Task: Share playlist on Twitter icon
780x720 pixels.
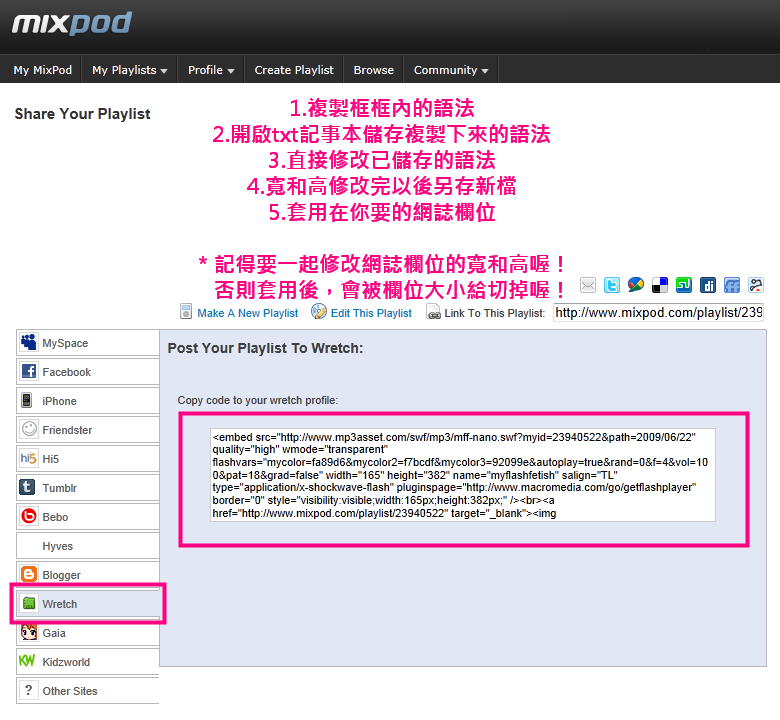Action: pyautogui.click(x=612, y=285)
